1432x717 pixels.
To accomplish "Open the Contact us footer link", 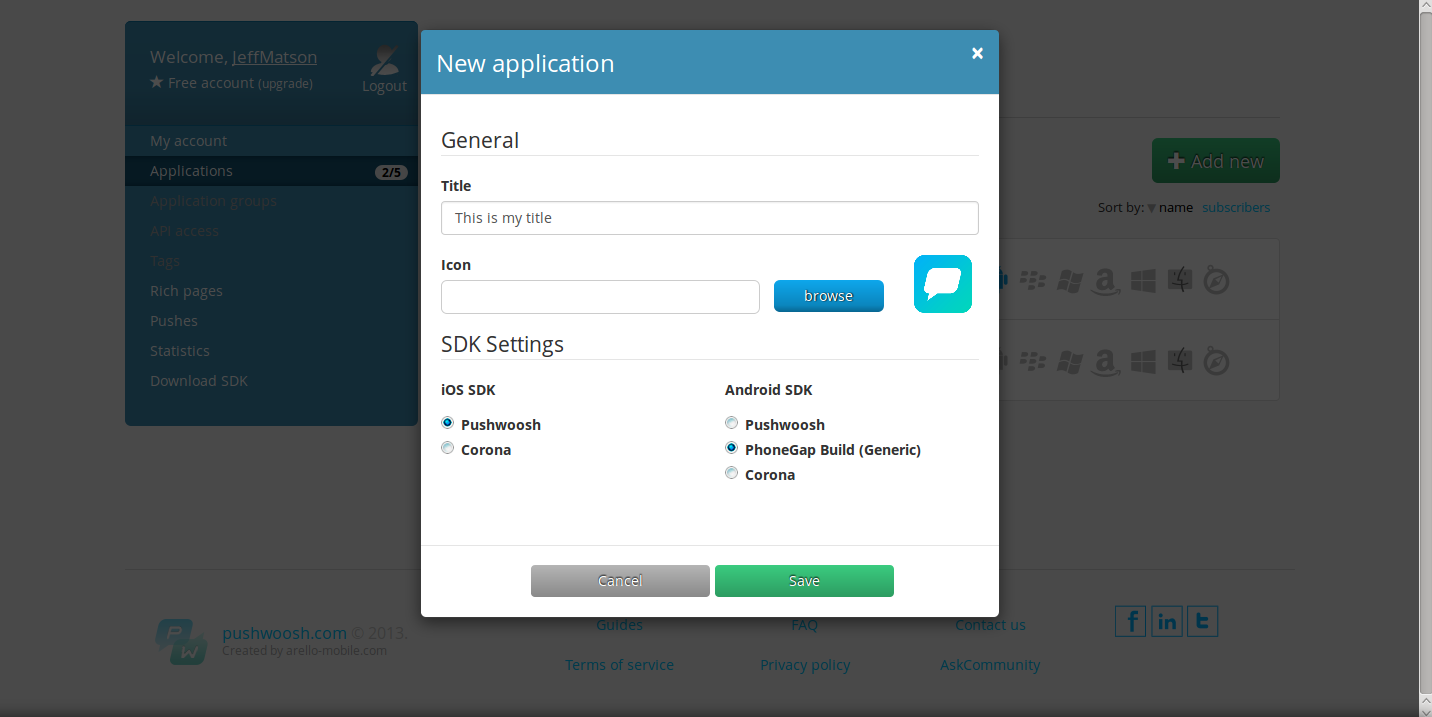I will tap(990, 625).
